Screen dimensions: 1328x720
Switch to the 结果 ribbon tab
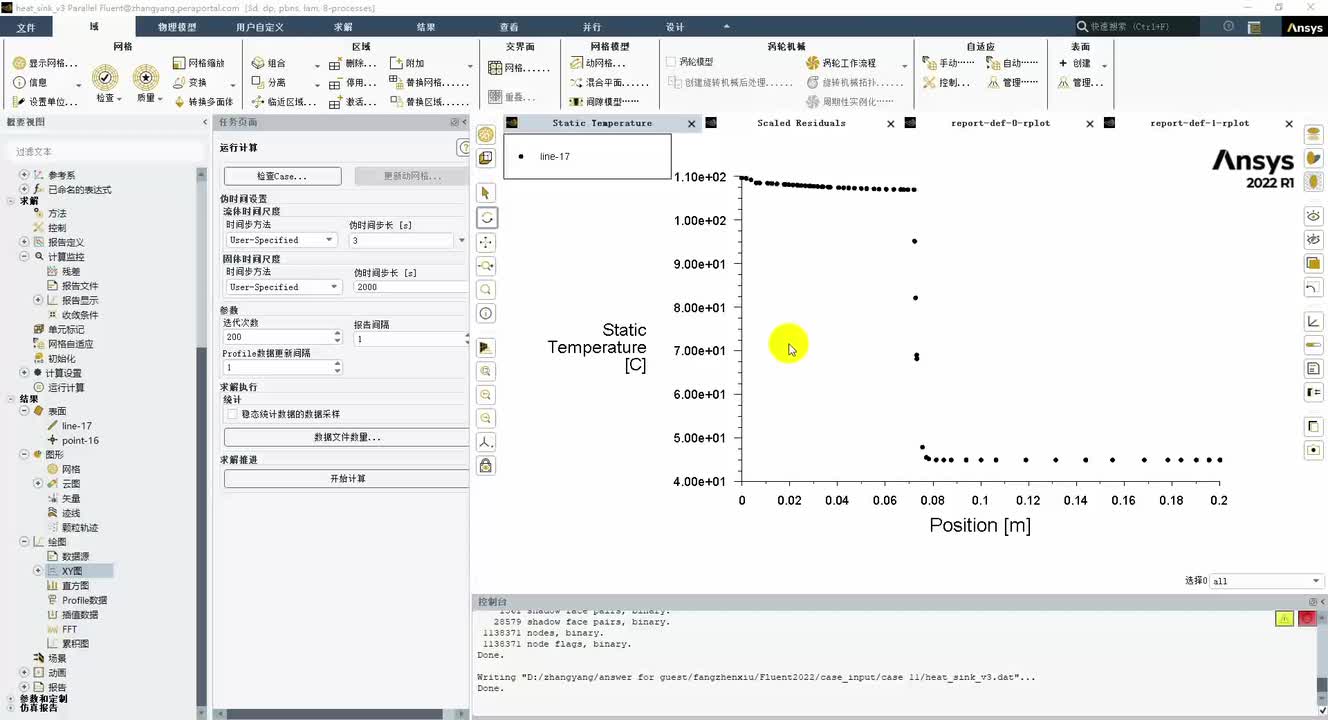coord(426,28)
